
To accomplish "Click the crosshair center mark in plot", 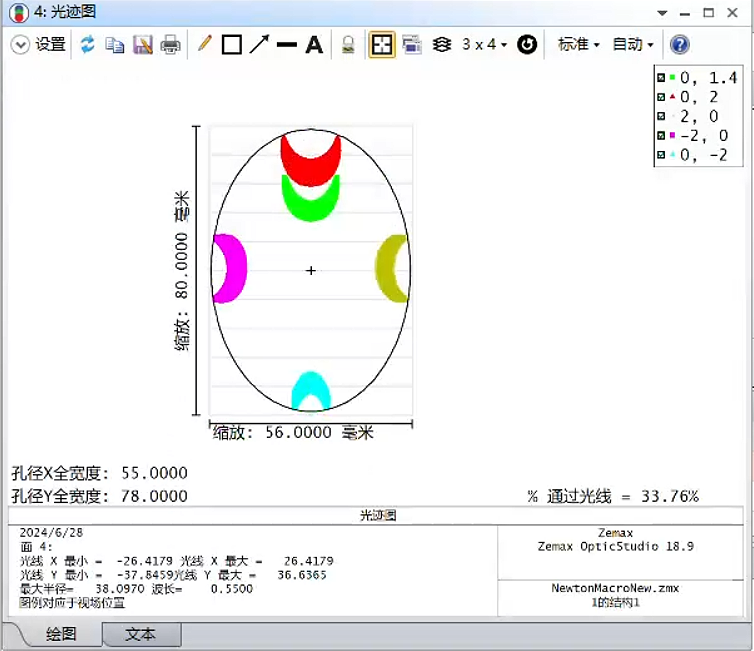I will pos(311,271).
